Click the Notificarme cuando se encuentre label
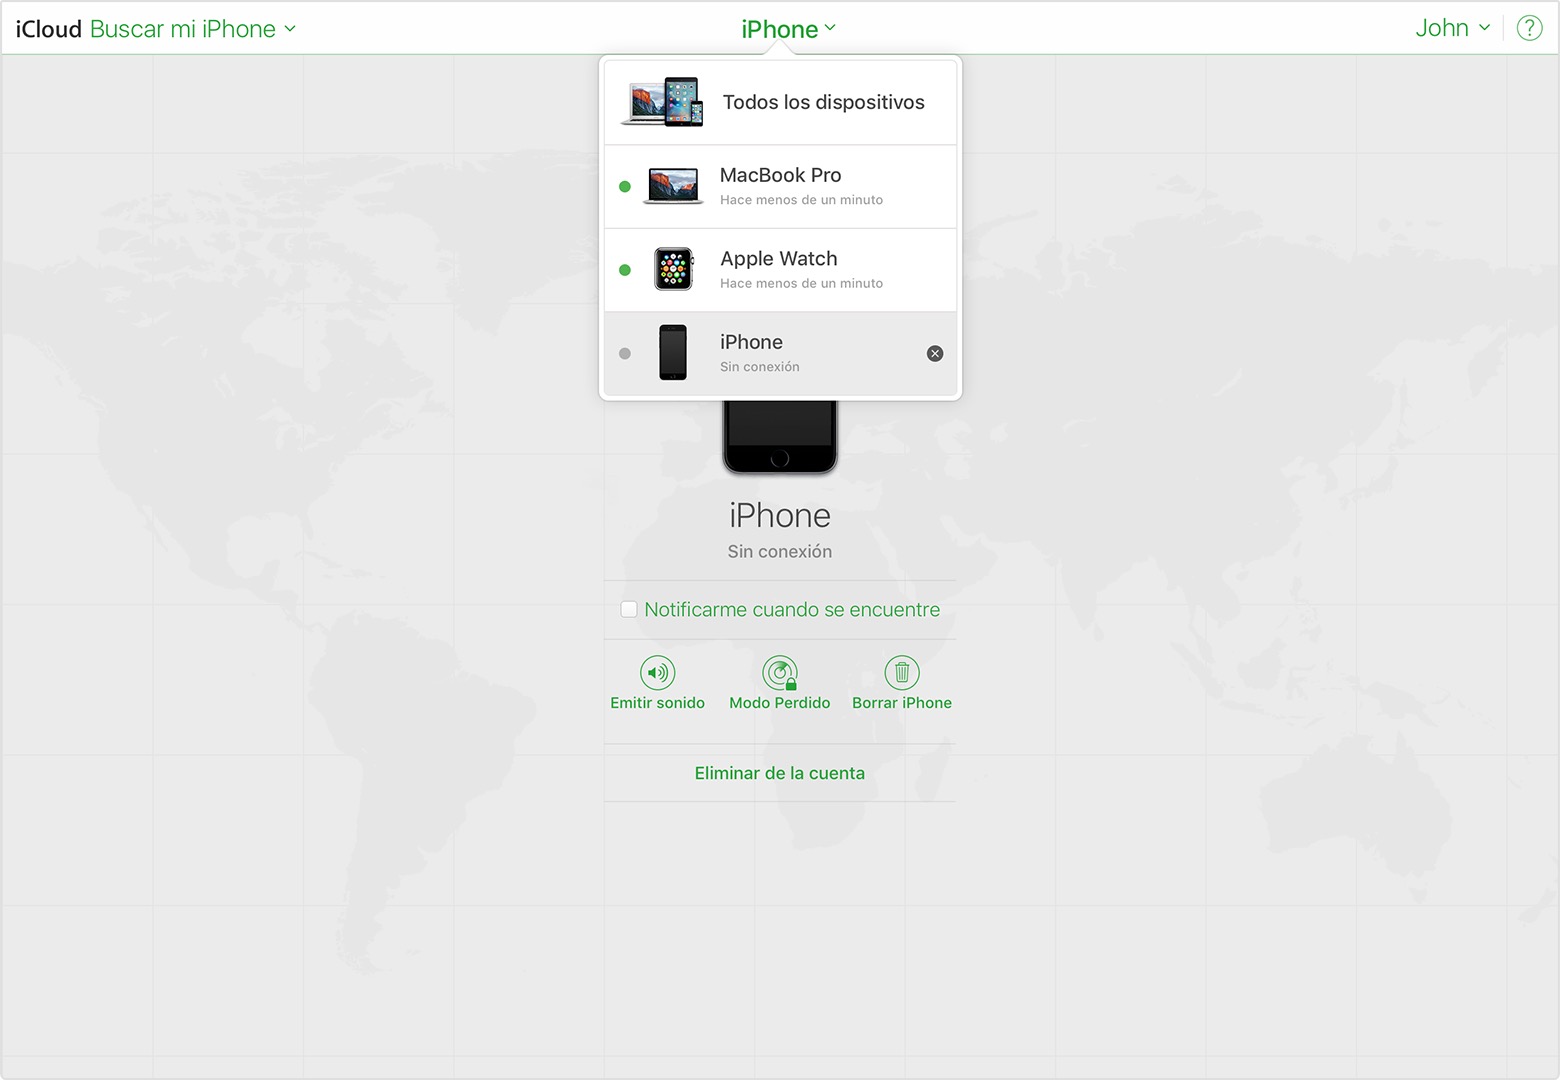Image resolution: width=1560 pixels, height=1080 pixels. [x=792, y=609]
